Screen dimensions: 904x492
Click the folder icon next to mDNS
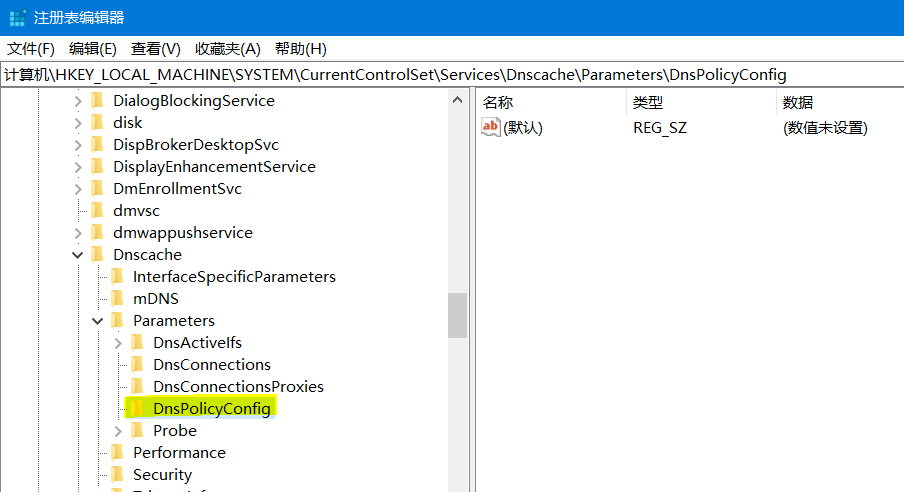click(117, 299)
